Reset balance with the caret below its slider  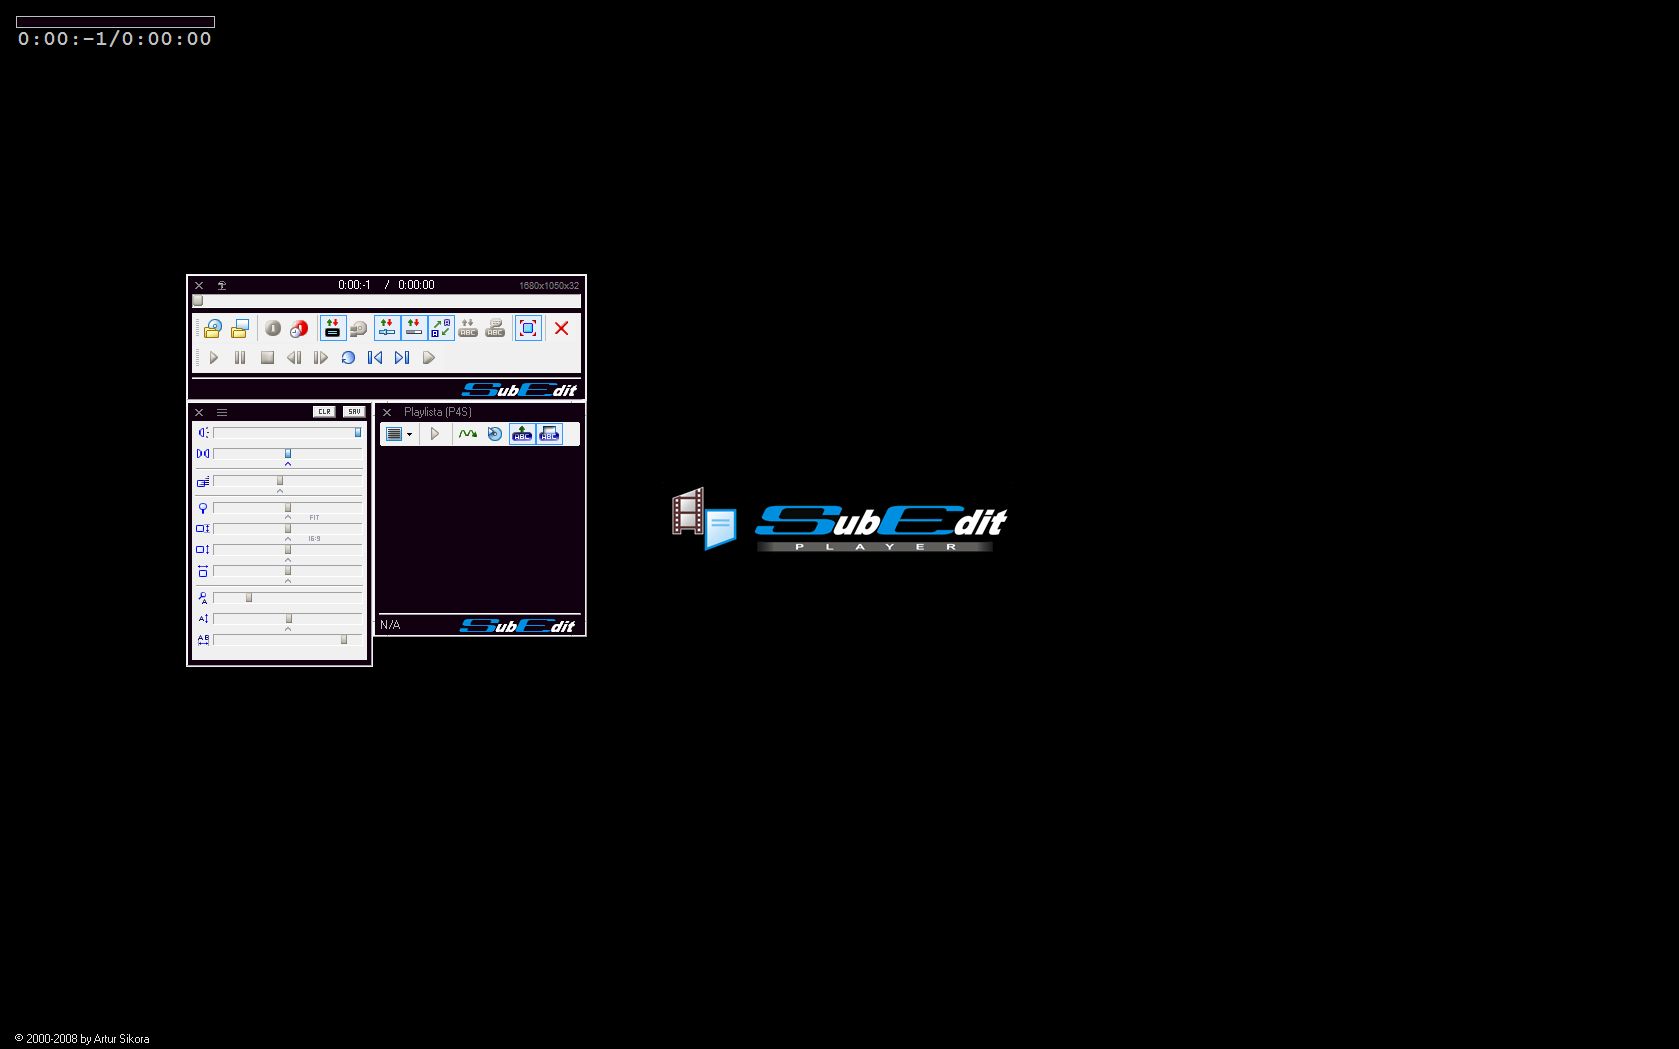pyautogui.click(x=288, y=464)
